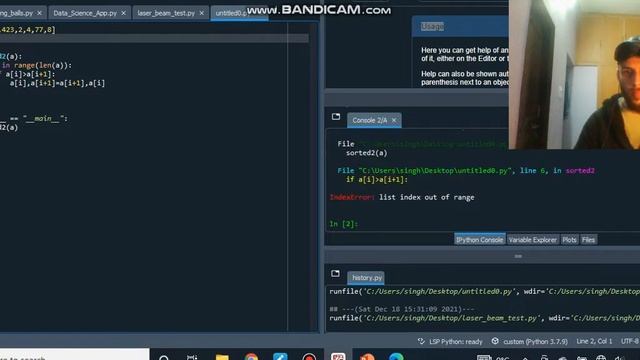Select the Console 2/A tab

click(x=370, y=120)
